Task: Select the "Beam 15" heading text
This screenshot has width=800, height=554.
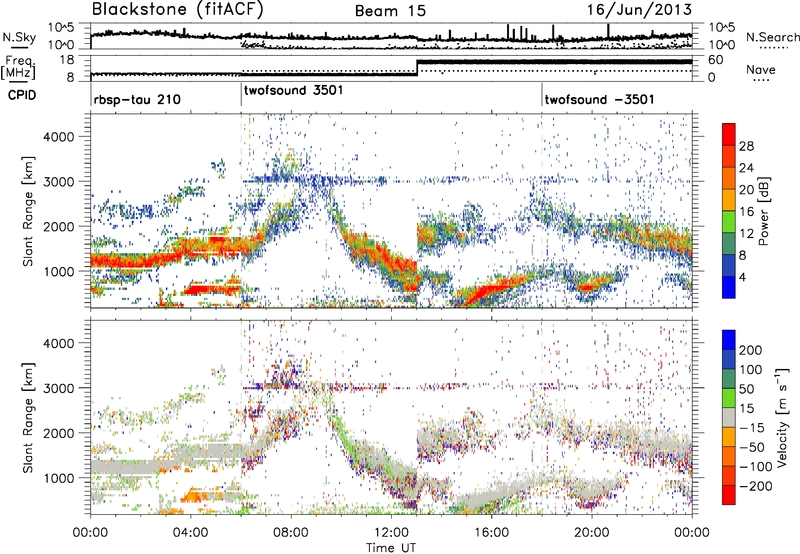Action: point(390,11)
